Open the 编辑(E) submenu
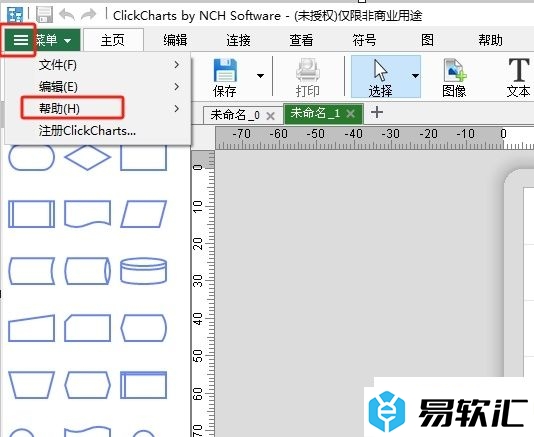 point(98,87)
